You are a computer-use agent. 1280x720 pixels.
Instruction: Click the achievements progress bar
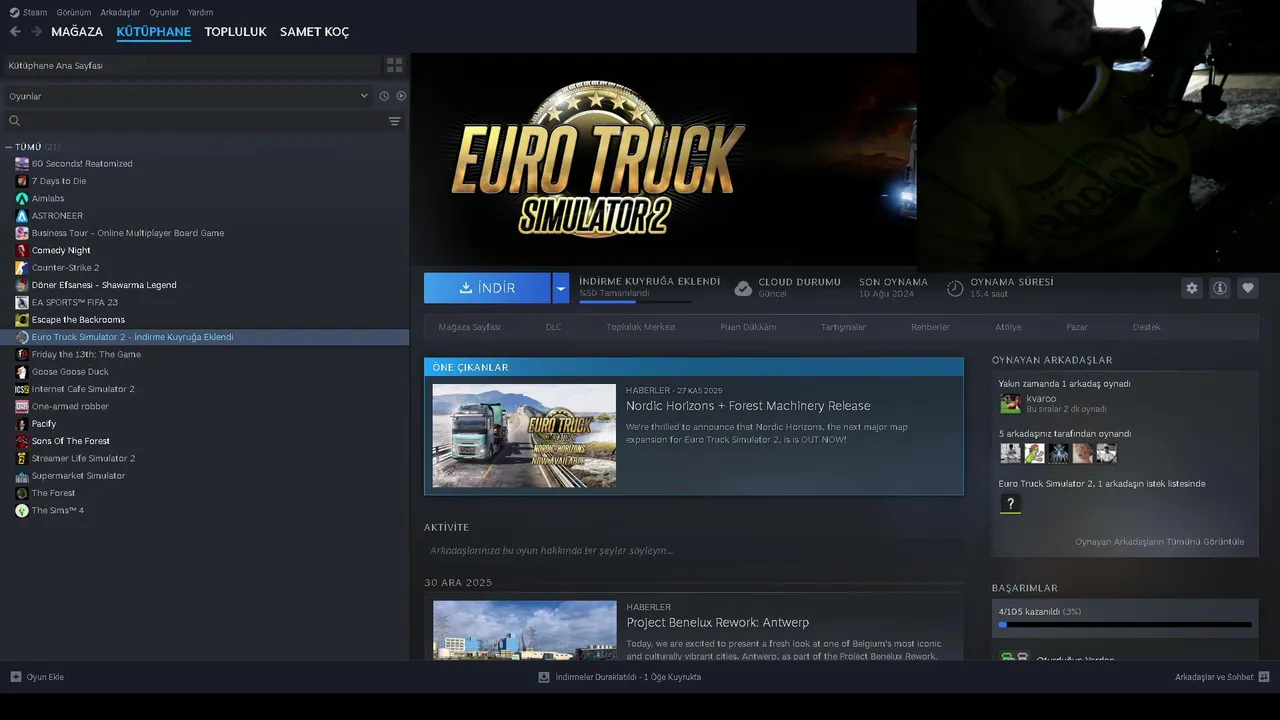pos(1125,625)
